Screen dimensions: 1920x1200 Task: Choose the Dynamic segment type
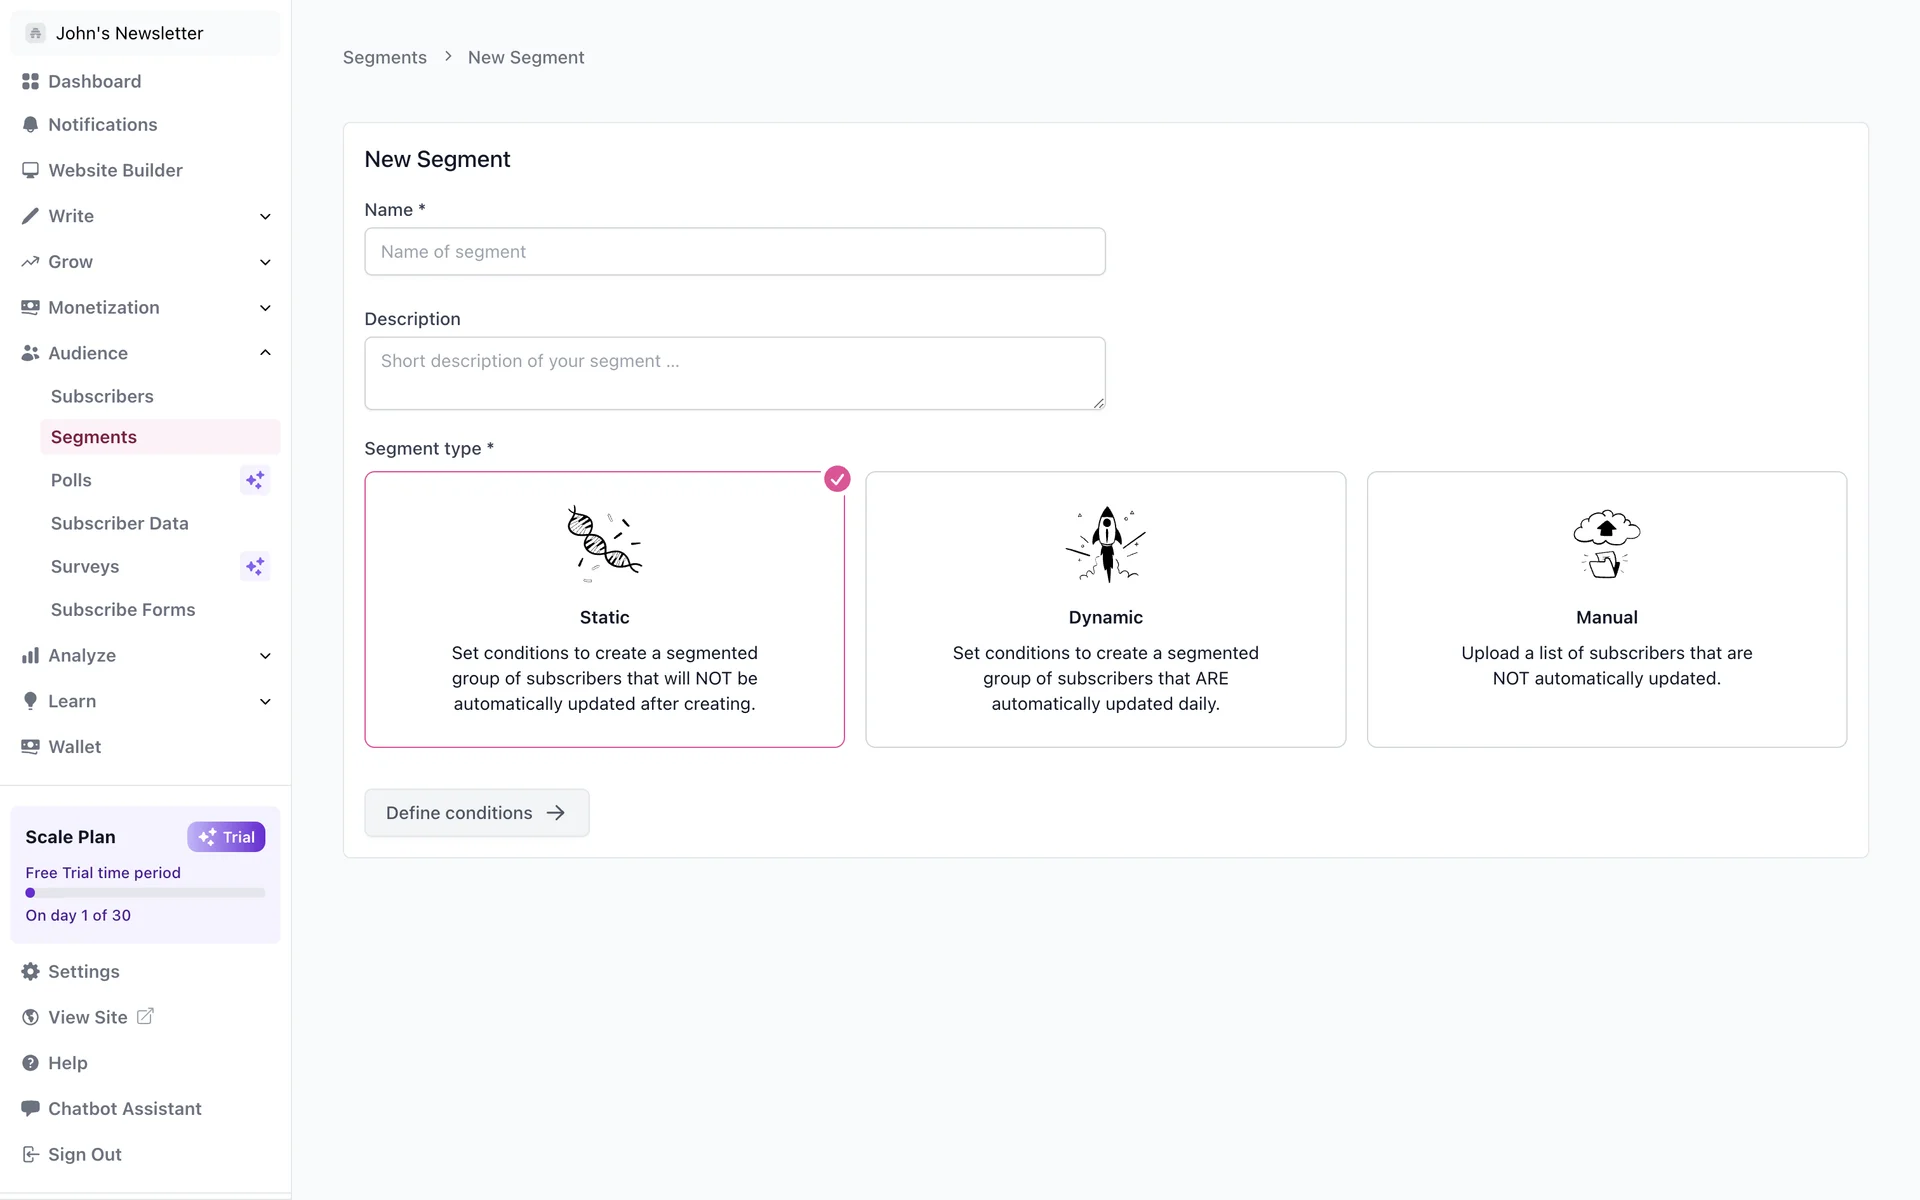pyautogui.click(x=1105, y=610)
